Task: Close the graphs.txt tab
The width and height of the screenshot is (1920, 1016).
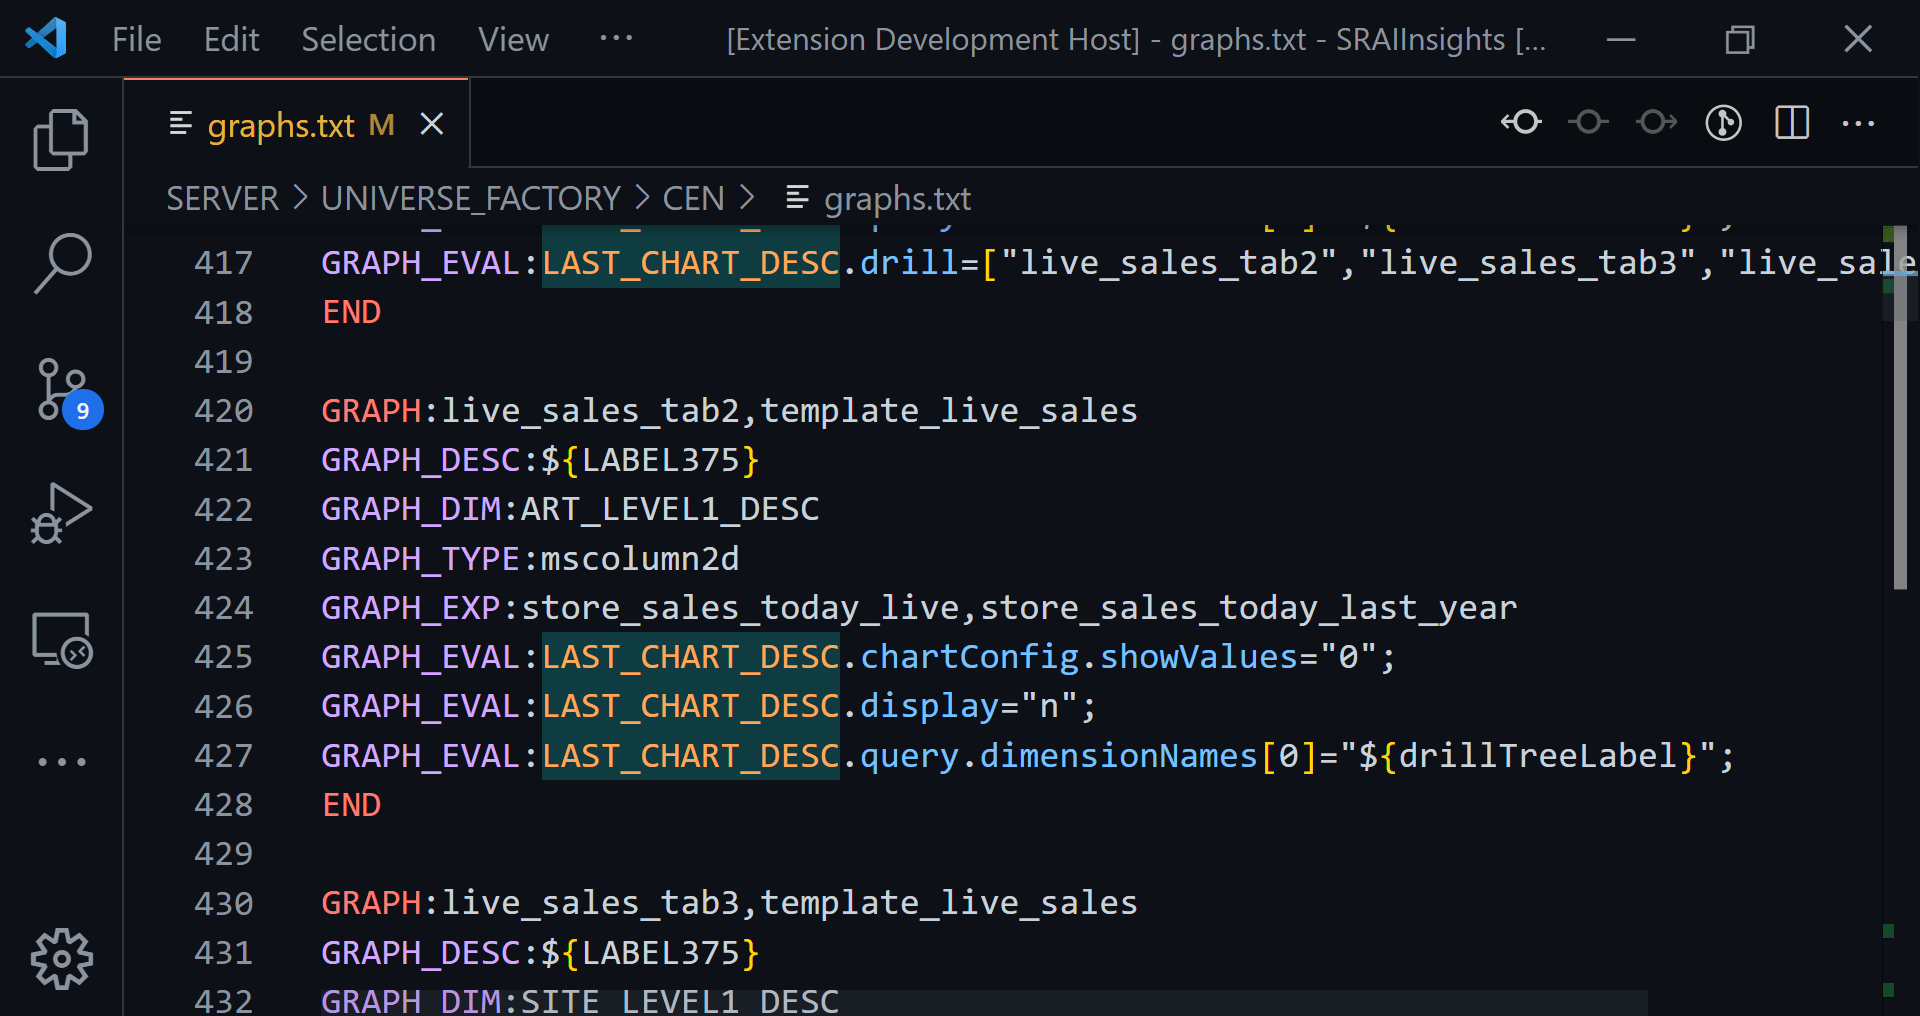Action: coord(431,124)
